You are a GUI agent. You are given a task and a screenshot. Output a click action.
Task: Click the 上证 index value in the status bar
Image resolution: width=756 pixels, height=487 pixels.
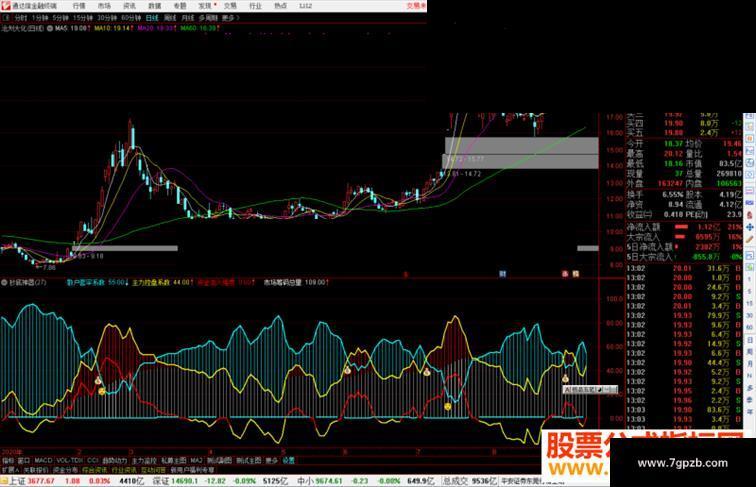click(x=41, y=481)
